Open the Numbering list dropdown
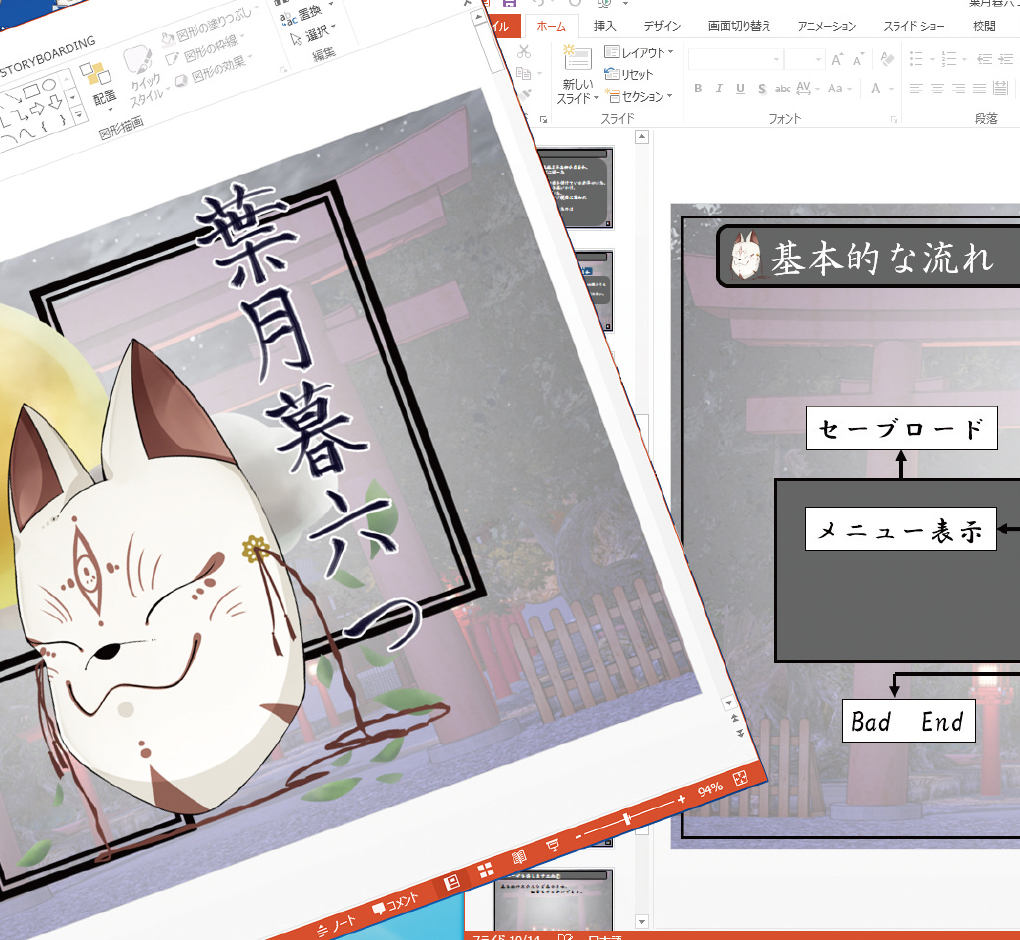Screen dimensions: 1020x940 (x=955, y=59)
